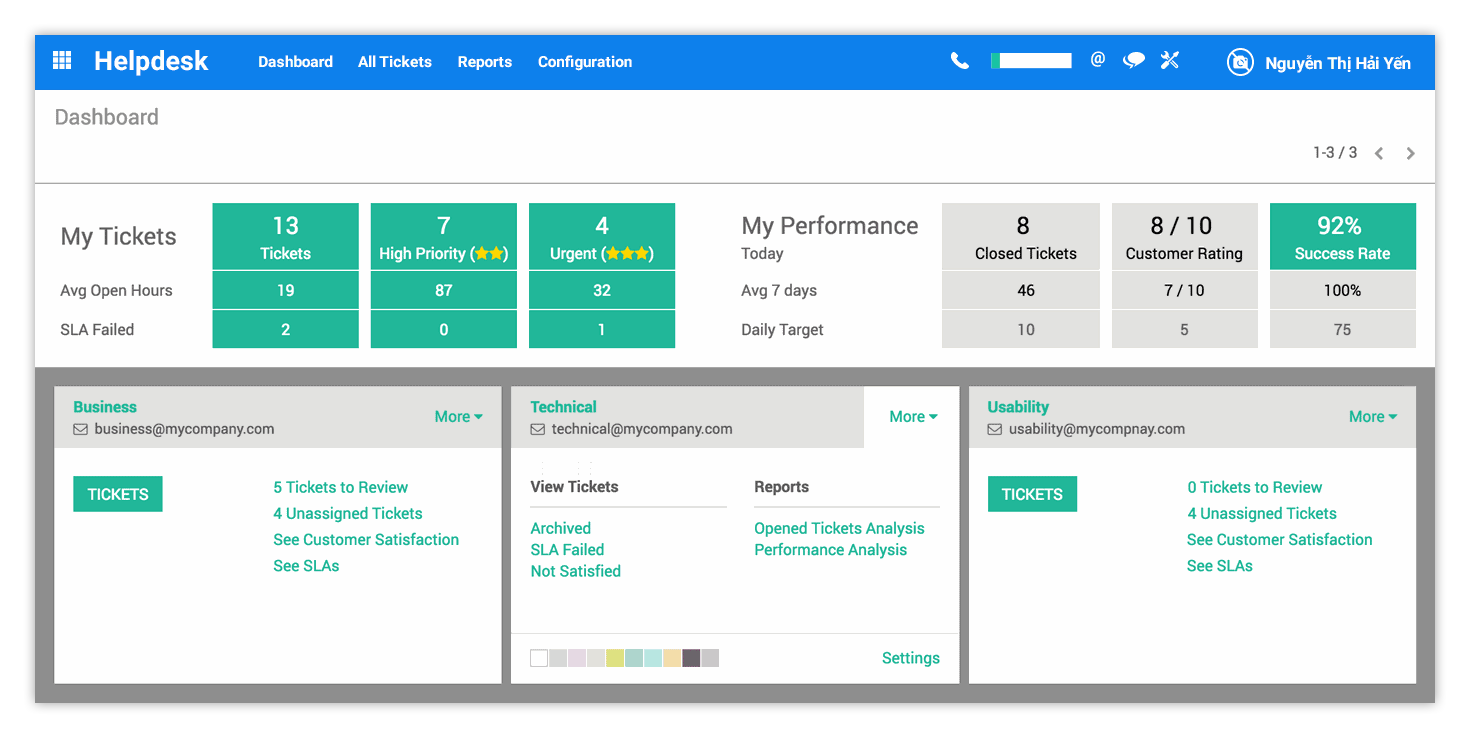
Task: Pick the dark purple color swatch
Action: coord(691,658)
